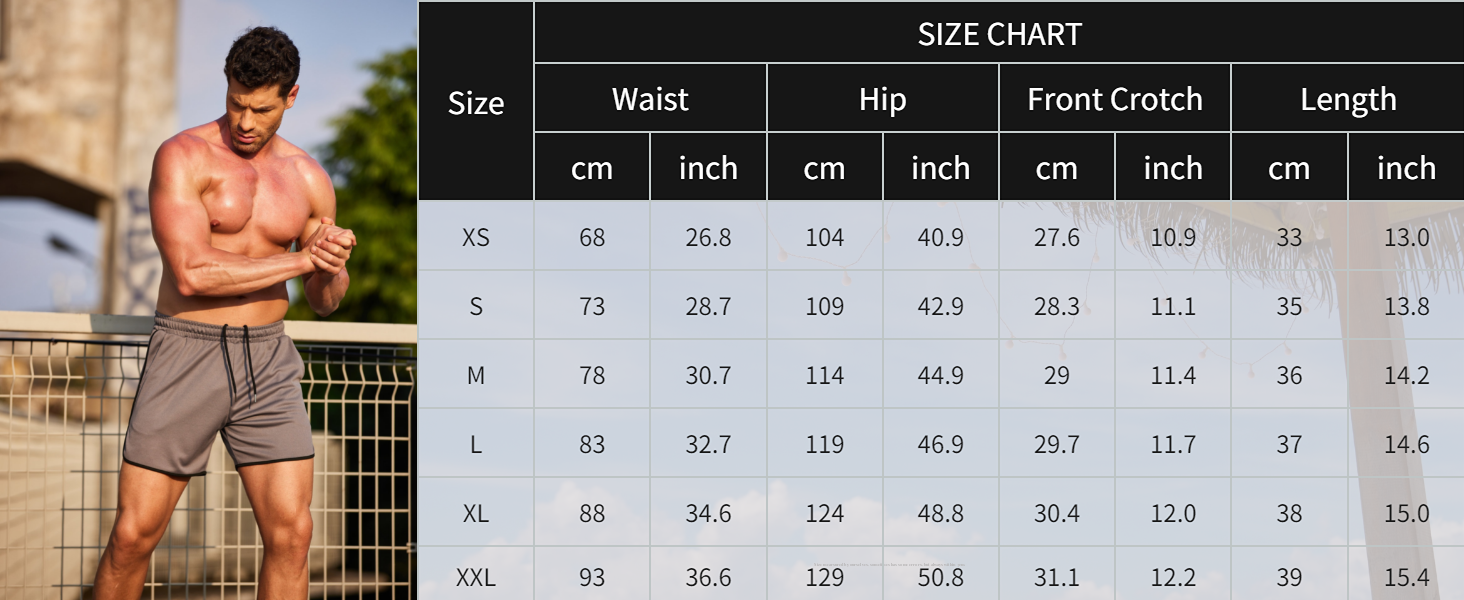Viewport: 1464px width, 600px height.
Task: Select the L size row label
Action: point(476,444)
